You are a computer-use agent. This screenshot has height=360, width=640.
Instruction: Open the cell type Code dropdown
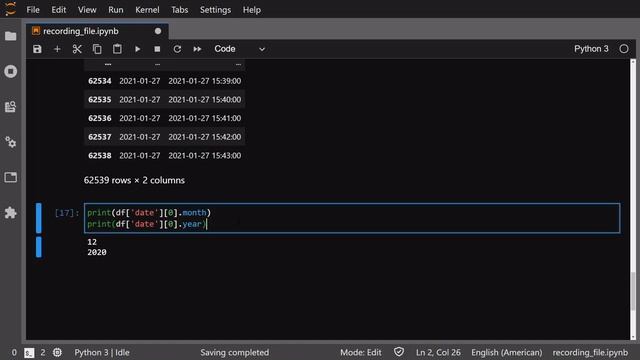coord(240,49)
